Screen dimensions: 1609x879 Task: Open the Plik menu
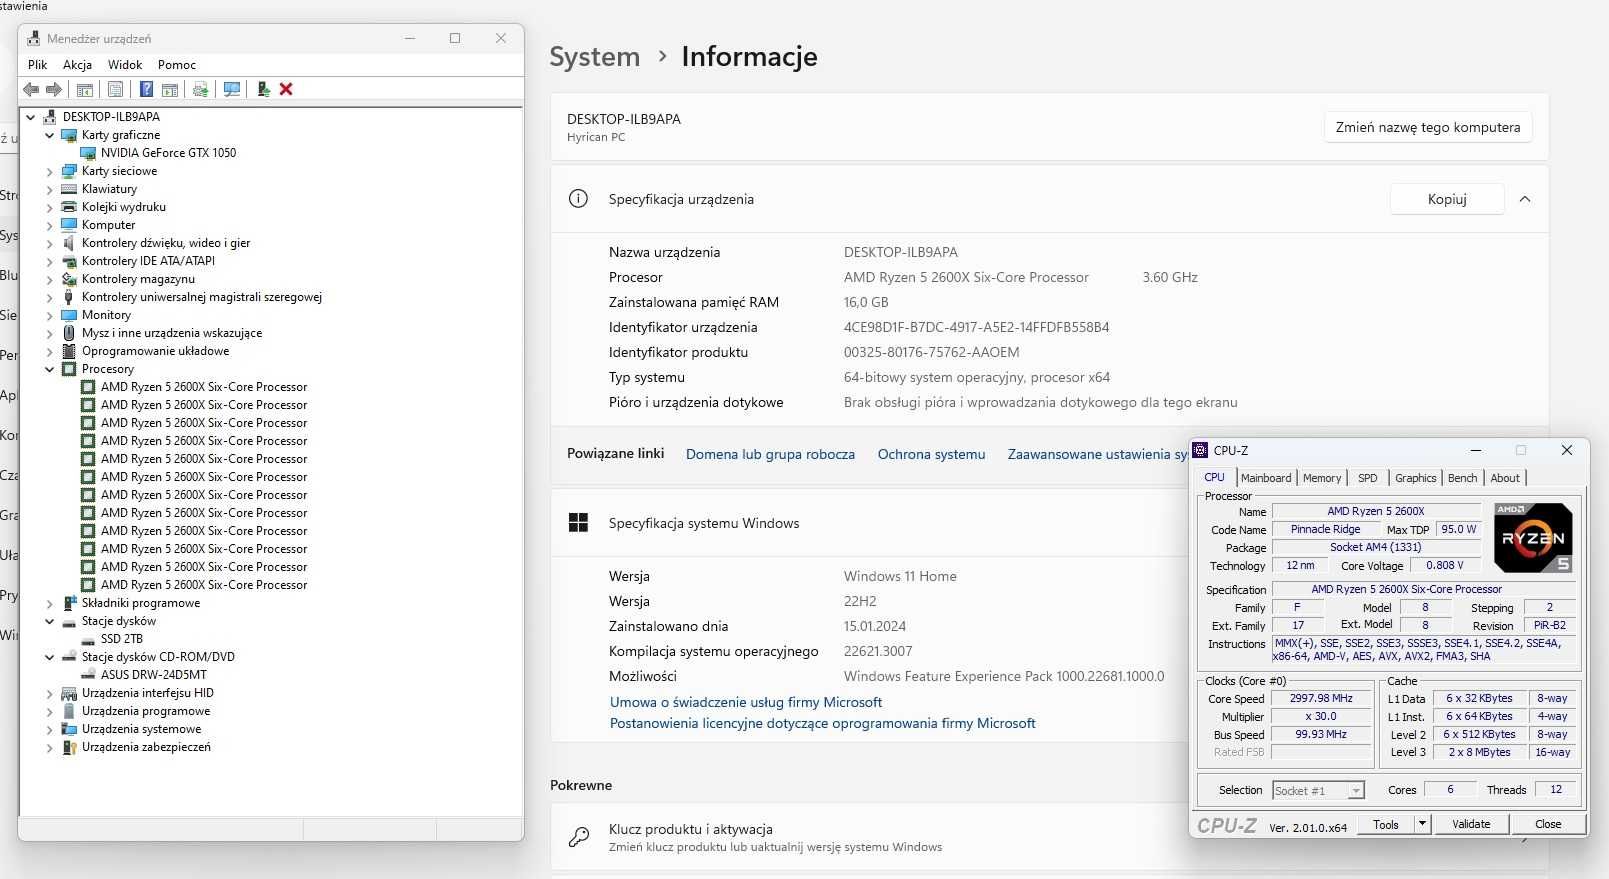[38, 64]
